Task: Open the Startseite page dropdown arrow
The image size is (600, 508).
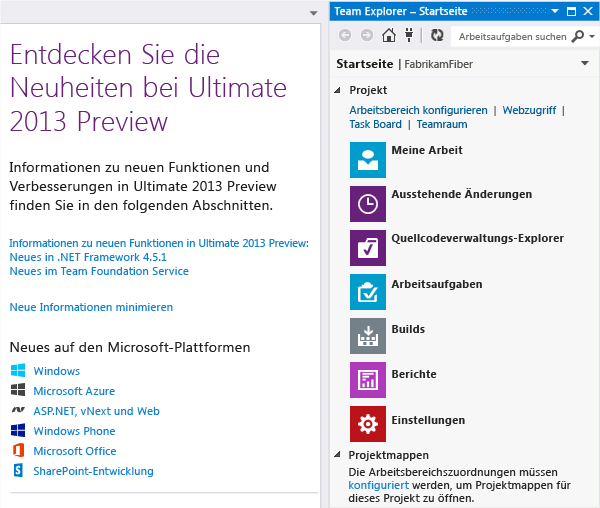Action: point(585,63)
